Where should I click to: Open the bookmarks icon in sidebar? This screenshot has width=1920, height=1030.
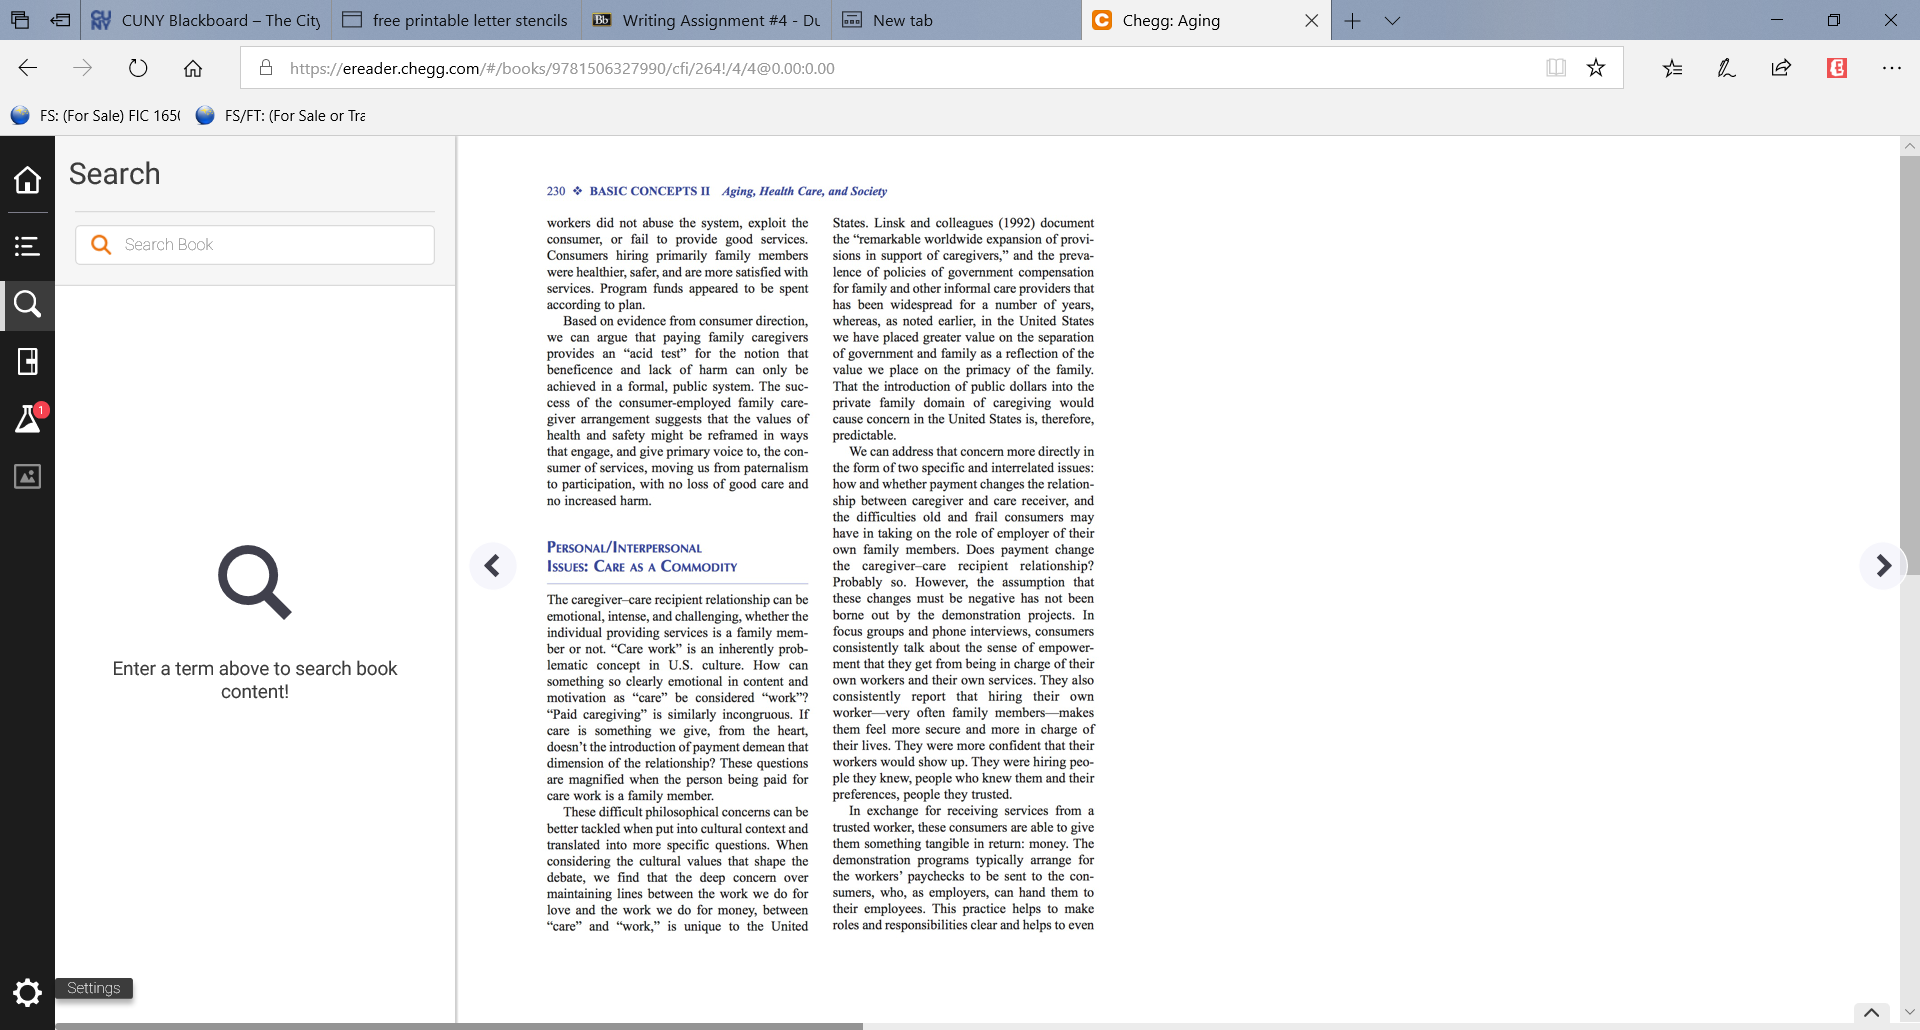click(x=27, y=361)
